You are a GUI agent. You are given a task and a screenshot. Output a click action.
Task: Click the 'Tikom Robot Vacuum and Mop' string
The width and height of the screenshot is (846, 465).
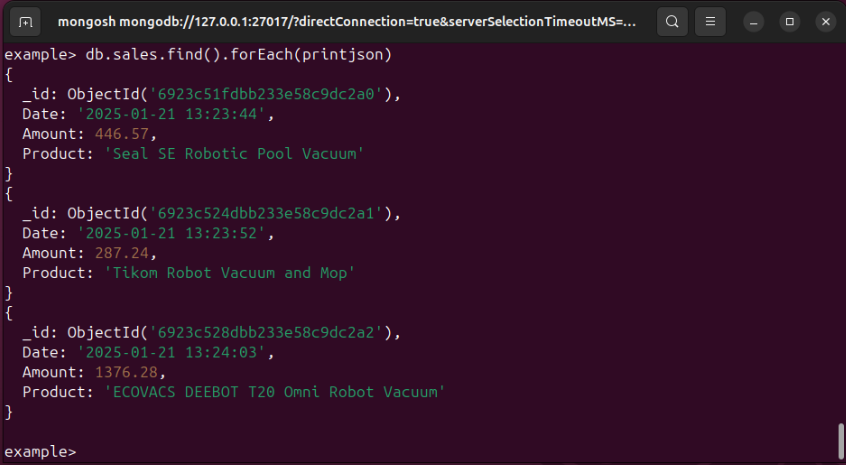pyautogui.click(x=230, y=272)
